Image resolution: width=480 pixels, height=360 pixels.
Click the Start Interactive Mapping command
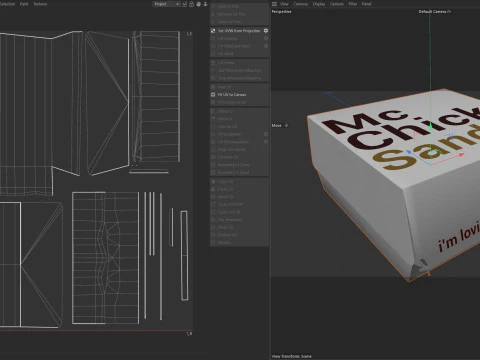coord(239,71)
